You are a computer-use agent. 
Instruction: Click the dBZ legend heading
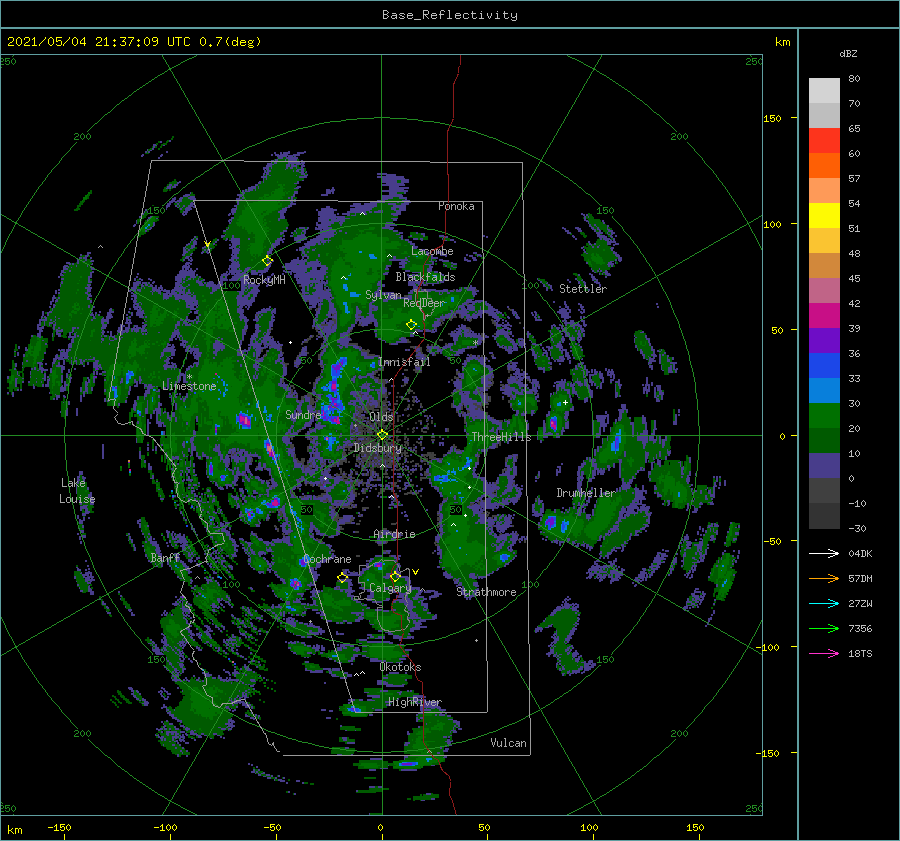pos(848,53)
